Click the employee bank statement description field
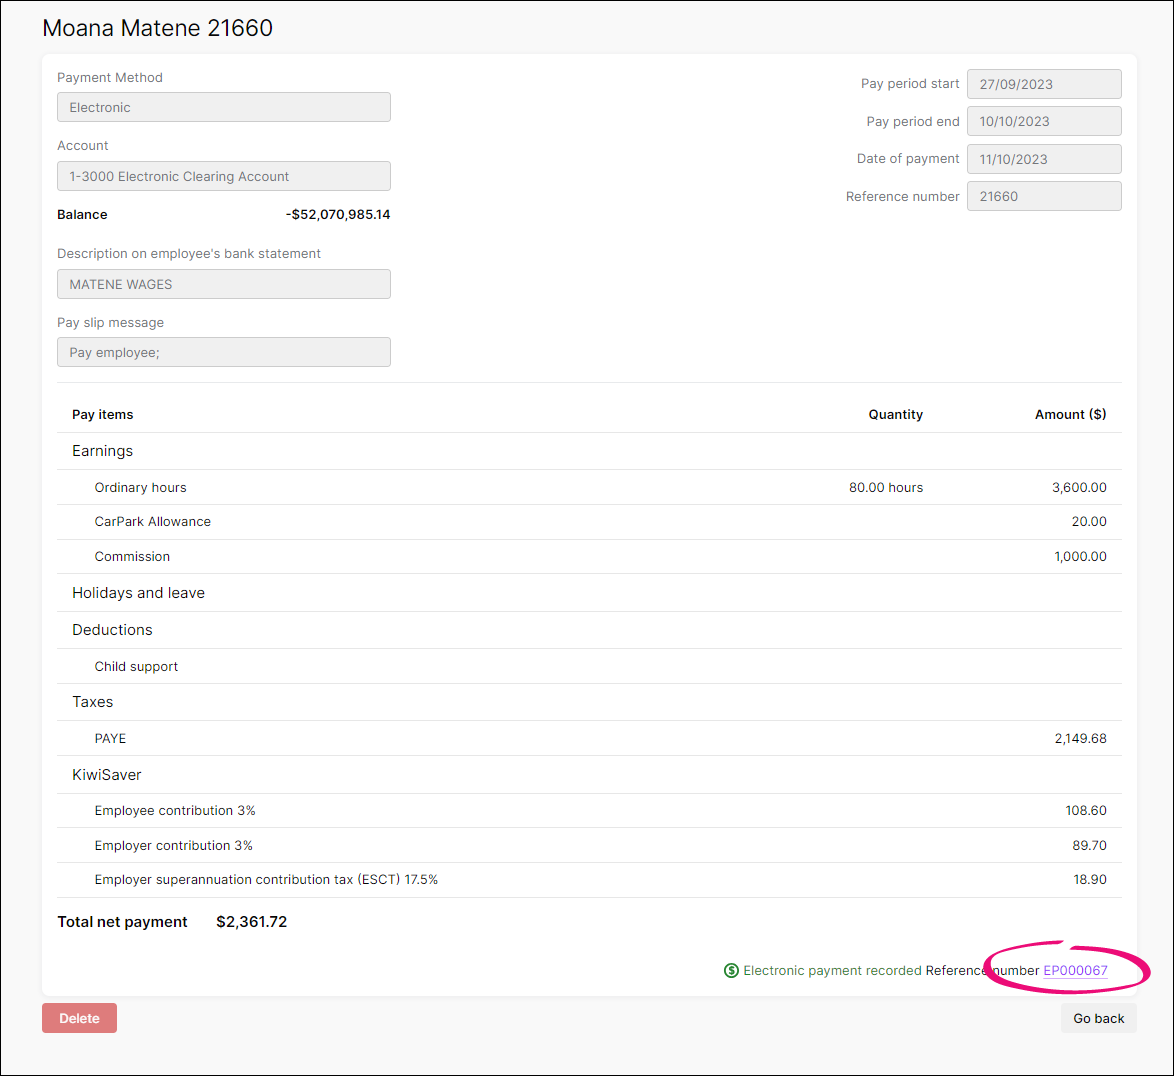This screenshot has width=1174, height=1076. pyautogui.click(x=223, y=284)
